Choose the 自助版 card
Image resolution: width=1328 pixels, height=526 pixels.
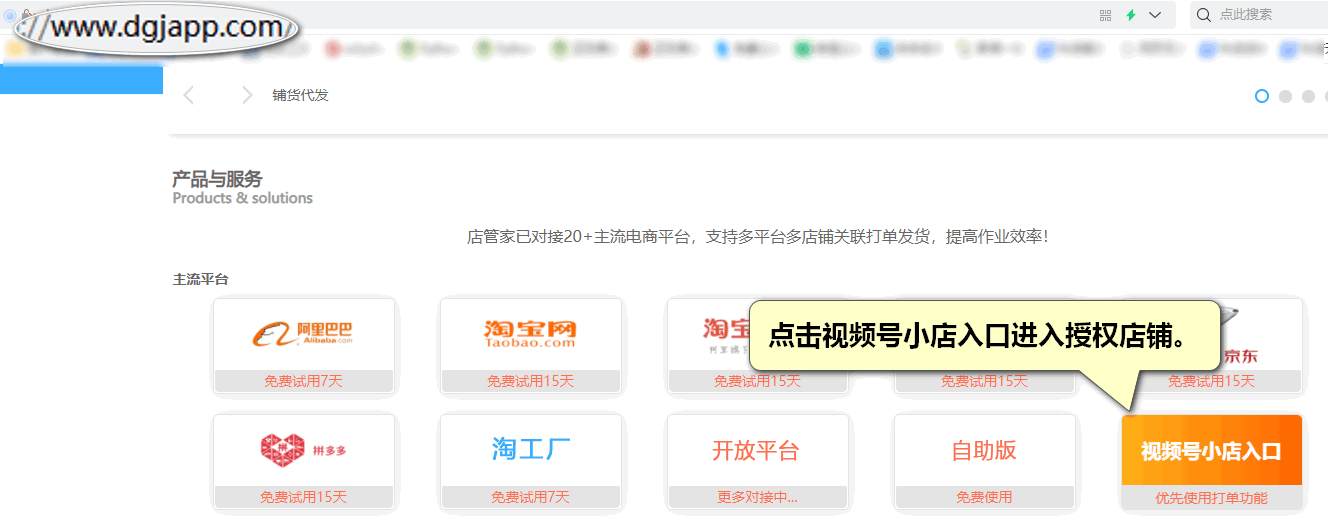[984, 461]
